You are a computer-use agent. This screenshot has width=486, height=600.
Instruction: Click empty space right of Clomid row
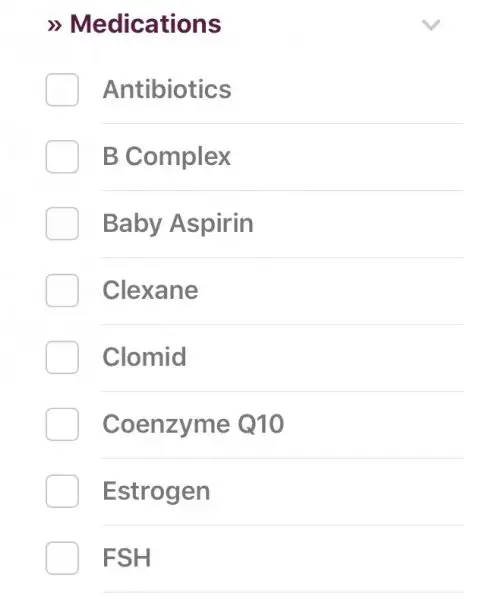tap(325, 357)
